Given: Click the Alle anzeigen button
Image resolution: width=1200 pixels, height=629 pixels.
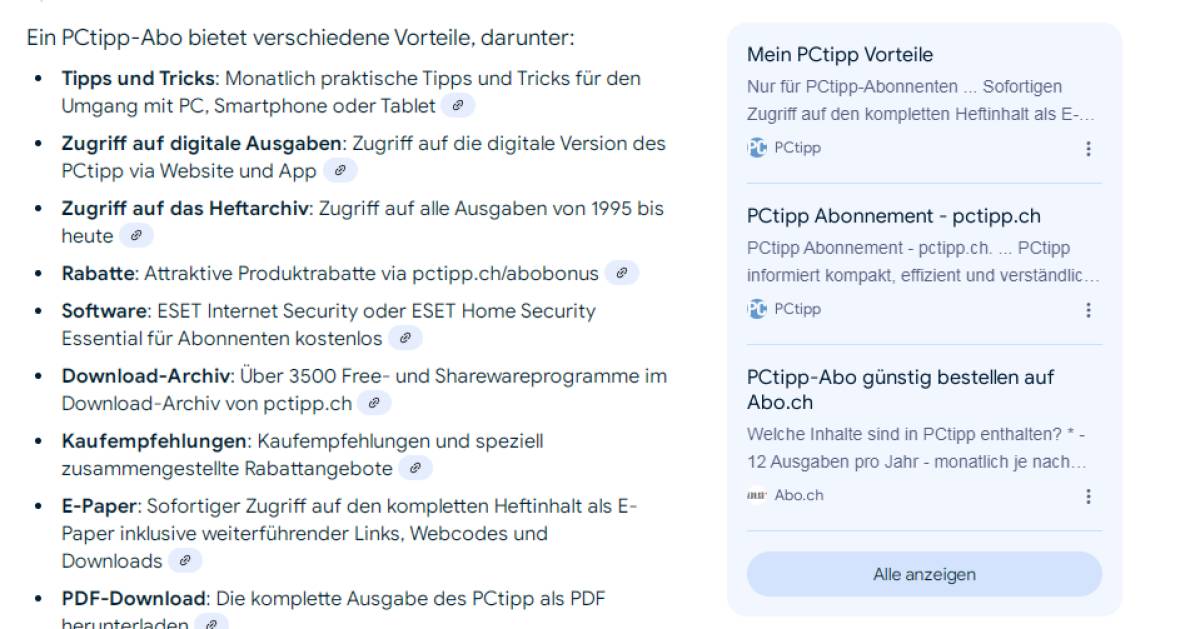Looking at the screenshot, I should click(x=924, y=574).
